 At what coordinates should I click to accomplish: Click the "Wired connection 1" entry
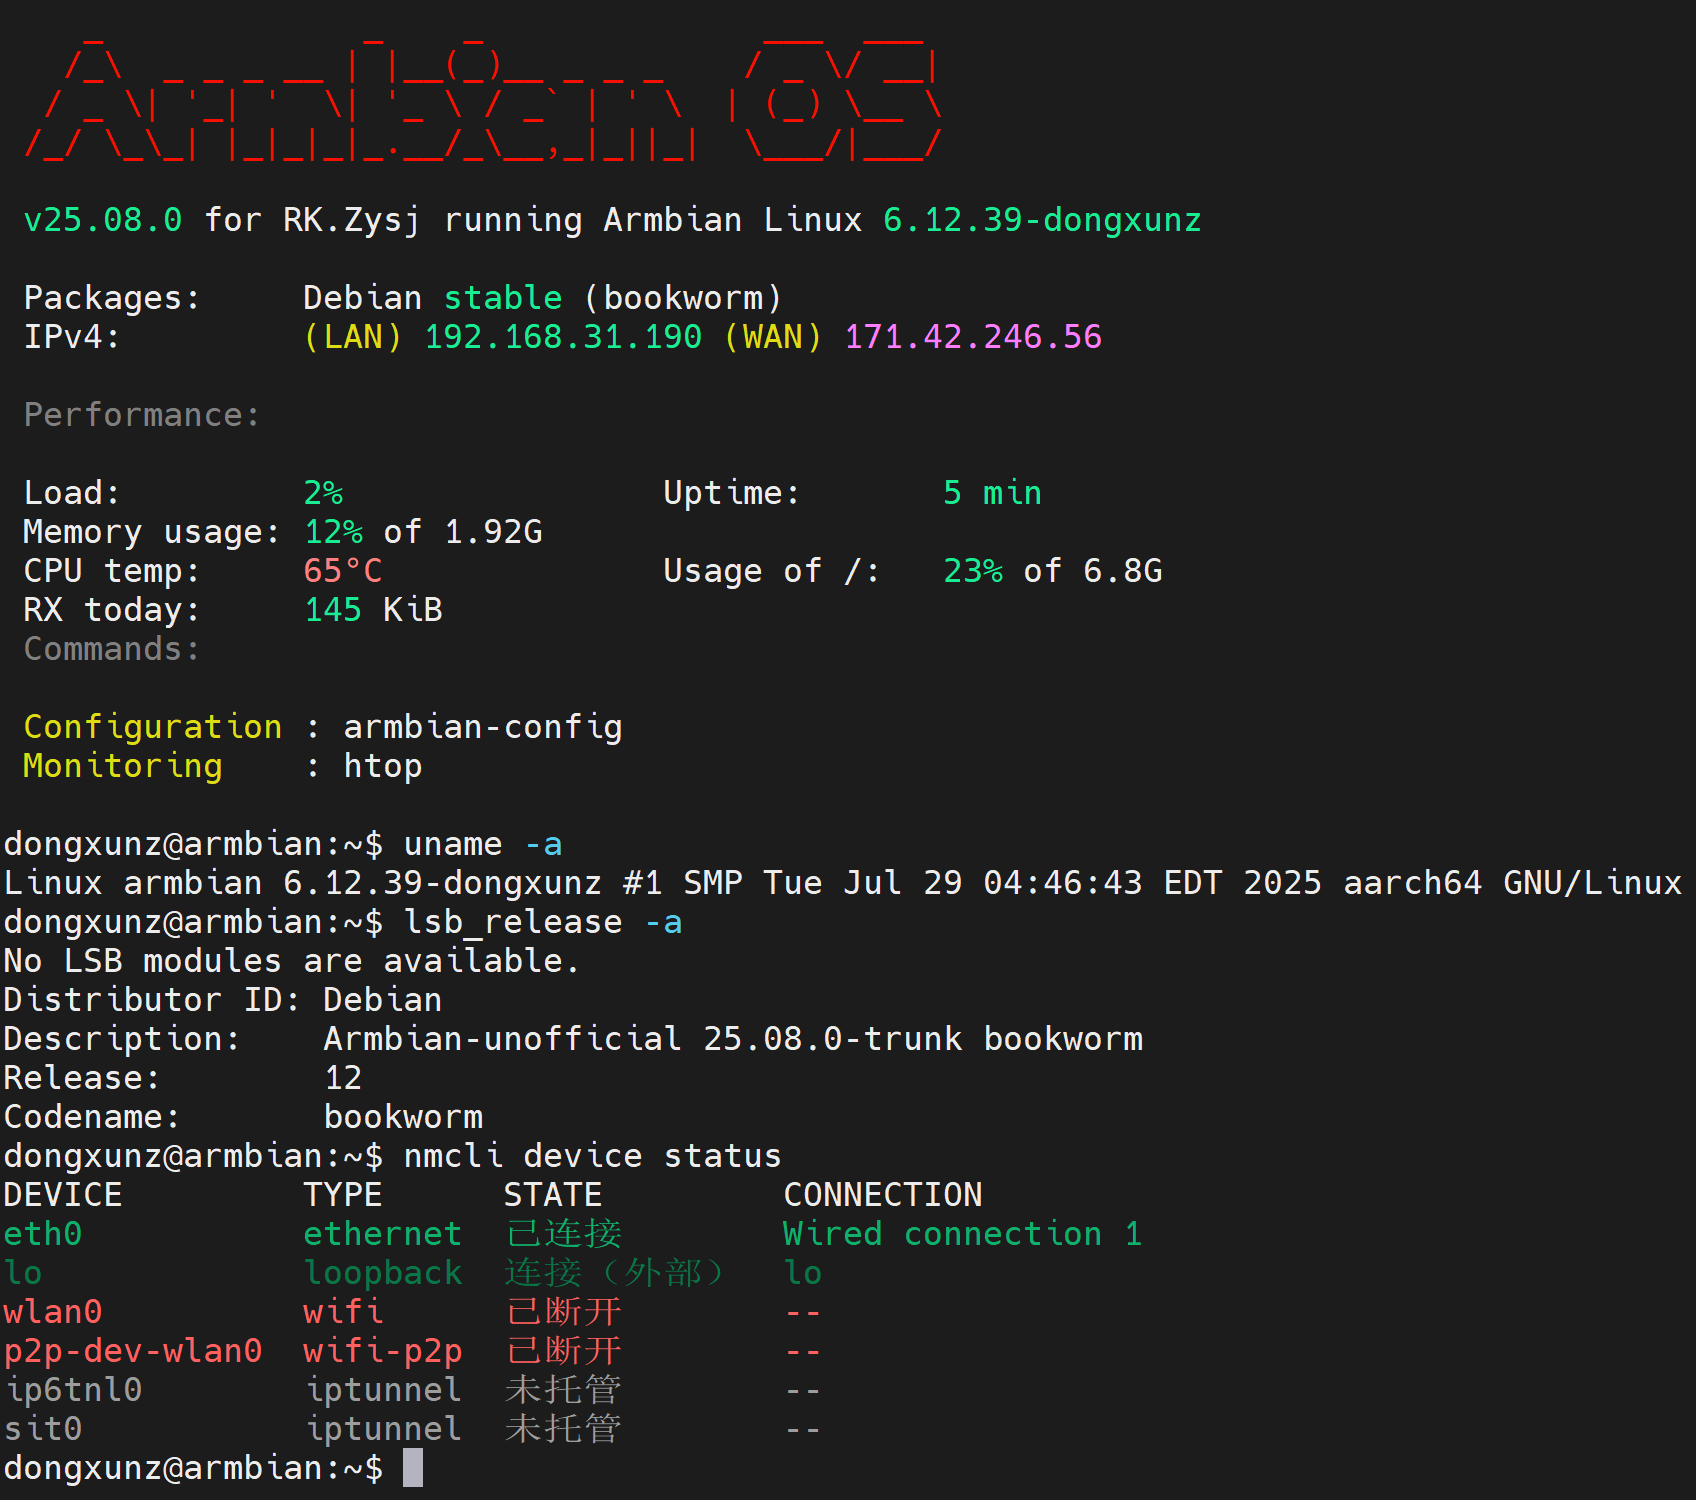(x=963, y=1234)
